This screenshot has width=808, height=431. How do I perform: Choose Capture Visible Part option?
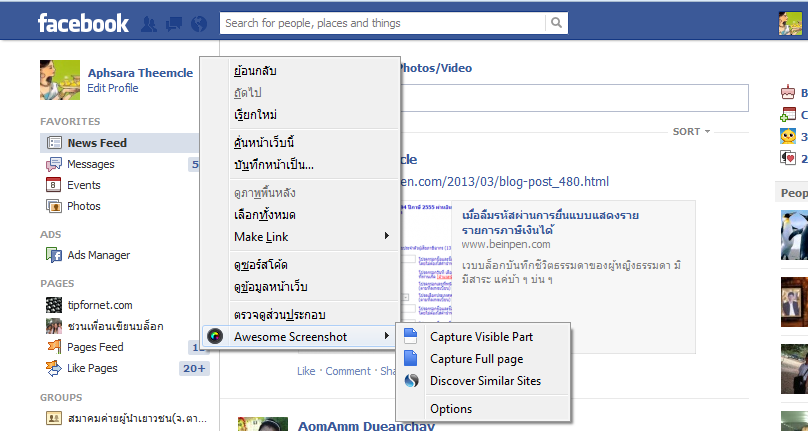[x=483, y=337]
